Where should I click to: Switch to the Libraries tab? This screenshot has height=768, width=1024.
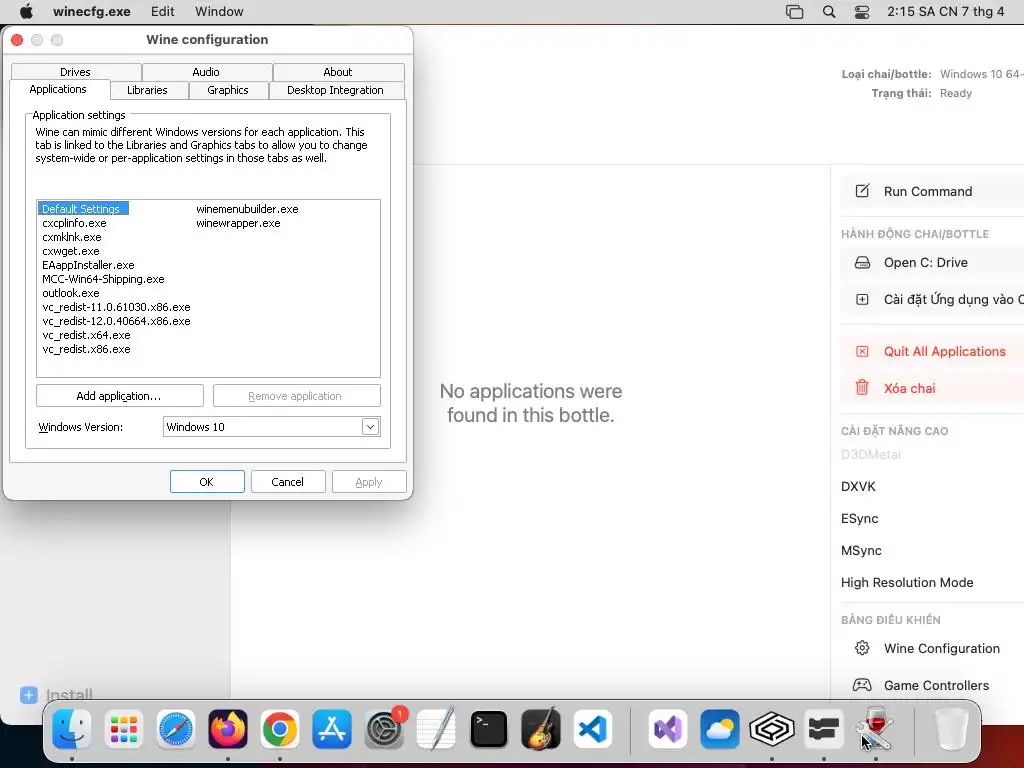pos(148,90)
